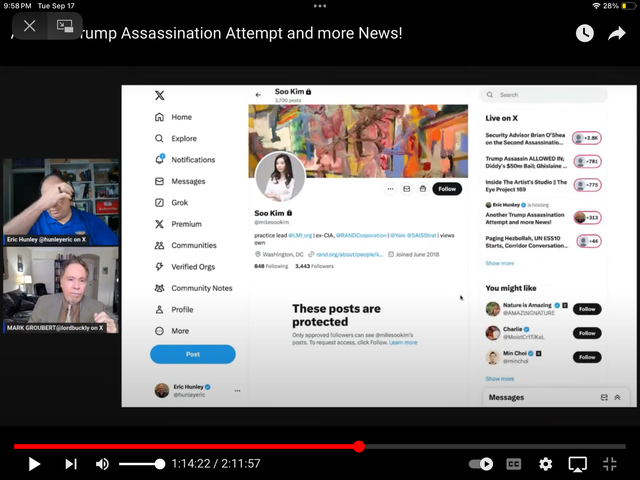Image resolution: width=640 pixels, height=480 pixels.
Task: Play the video
Action: coord(34,464)
